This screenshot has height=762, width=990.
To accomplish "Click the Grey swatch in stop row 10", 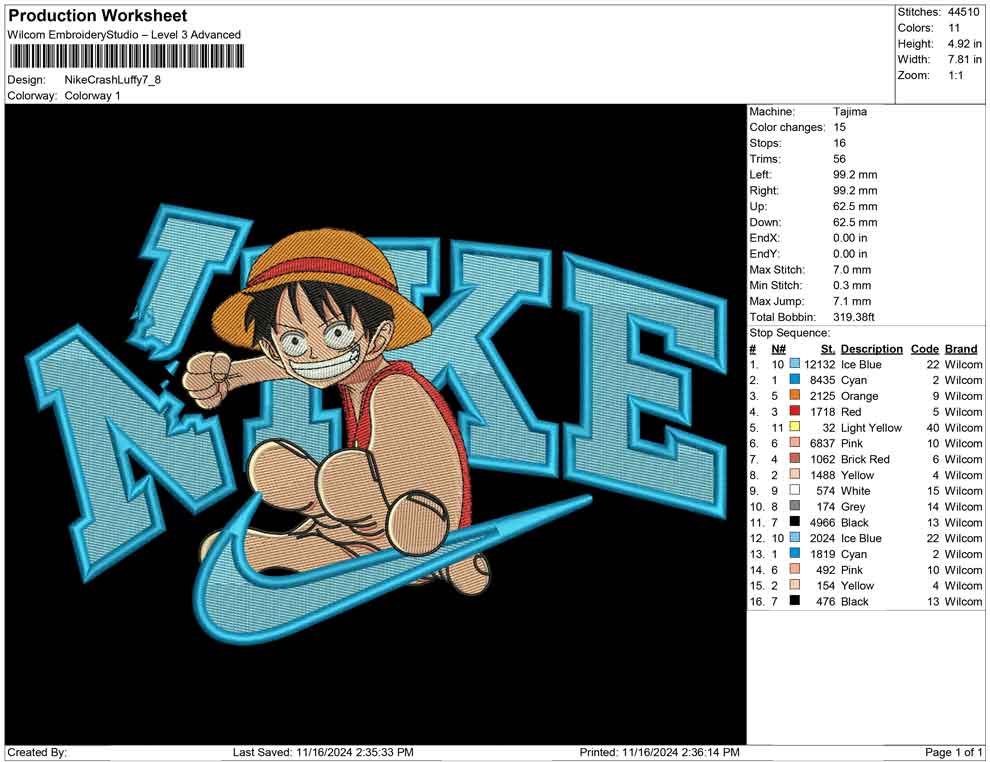I will (794, 506).
